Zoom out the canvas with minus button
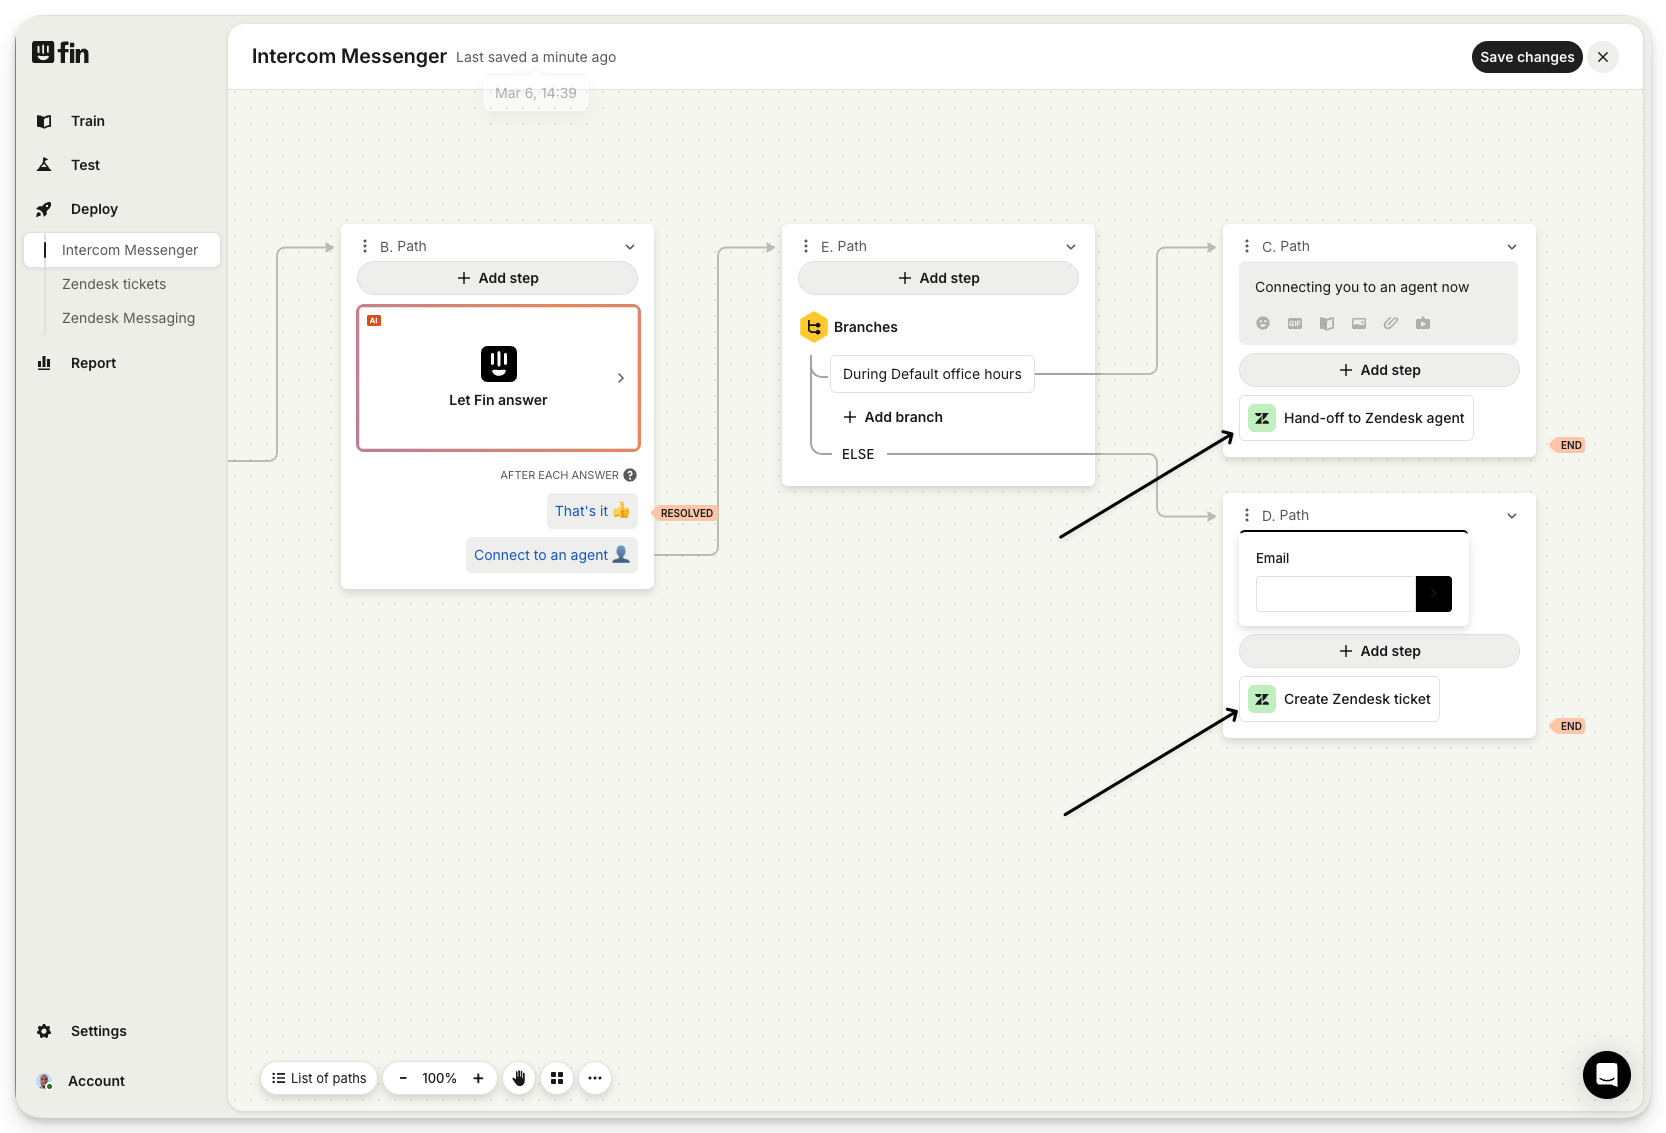 click(x=404, y=1078)
